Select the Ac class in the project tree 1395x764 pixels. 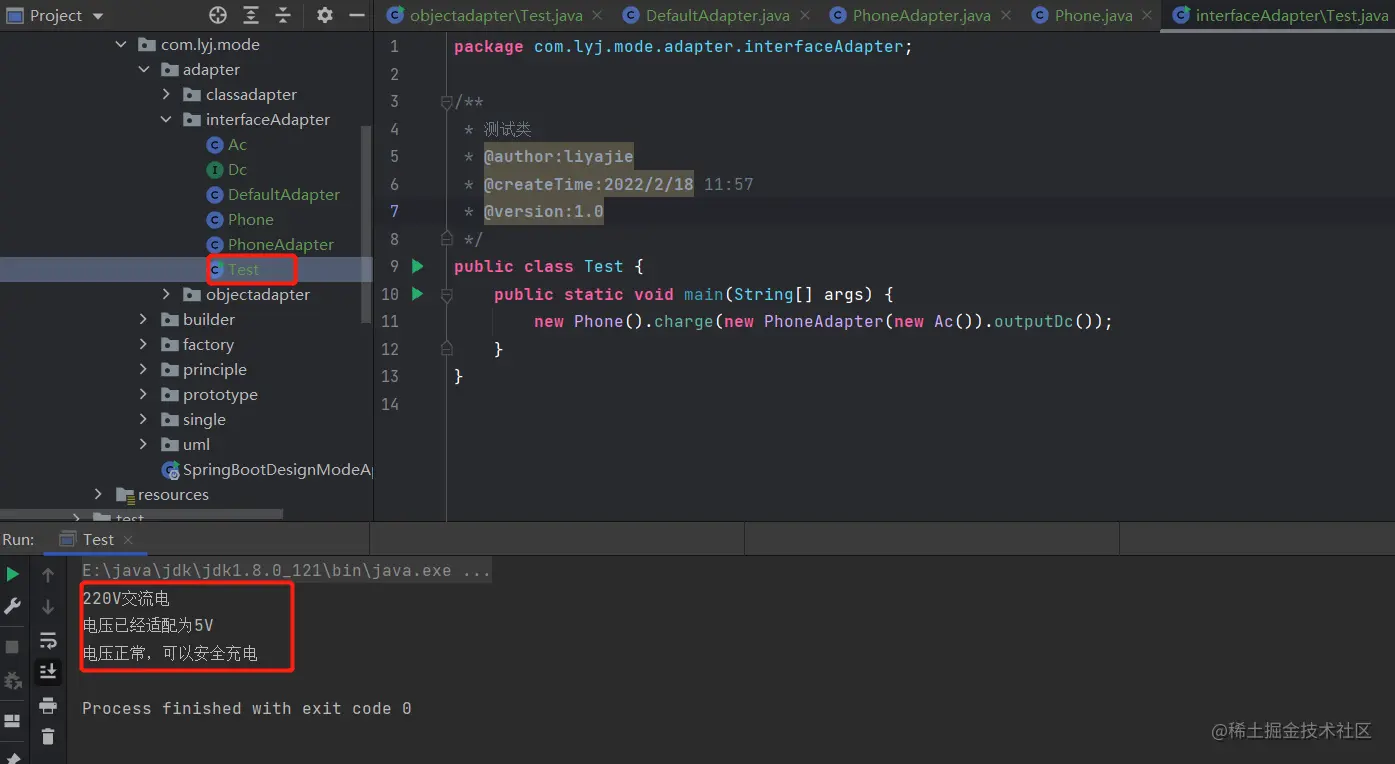point(226,144)
